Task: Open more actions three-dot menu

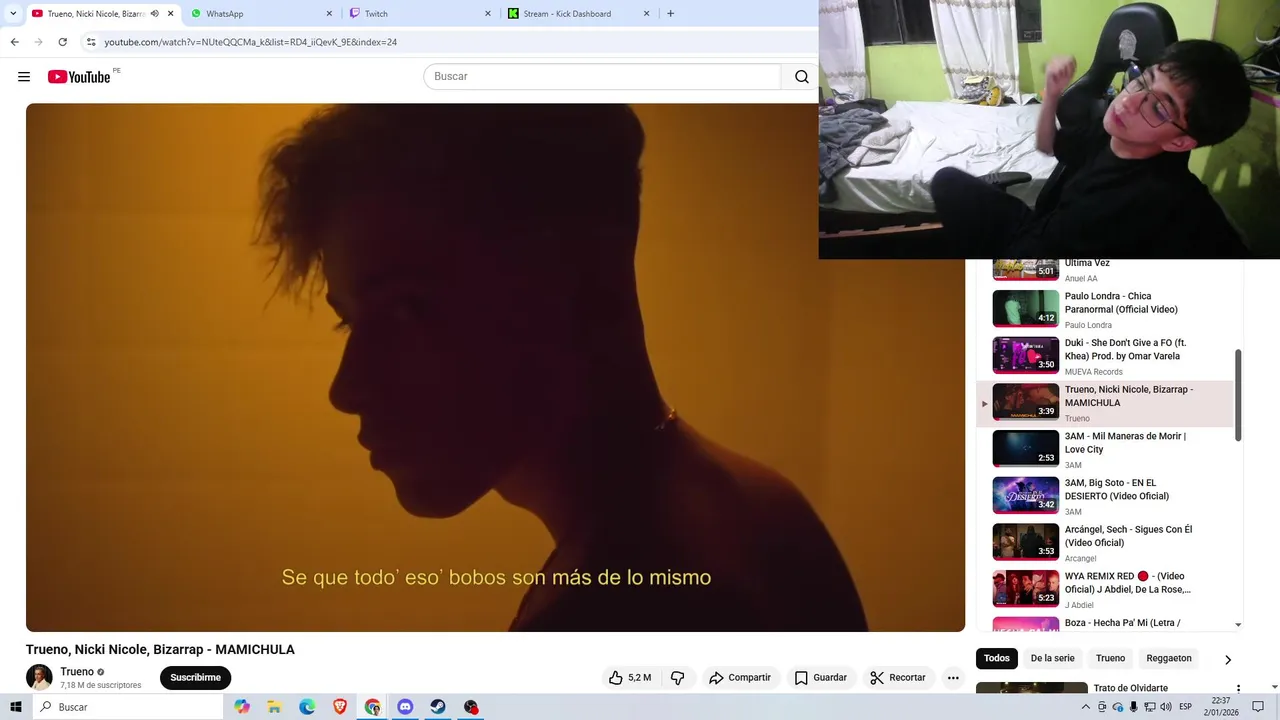Action: [x=953, y=677]
